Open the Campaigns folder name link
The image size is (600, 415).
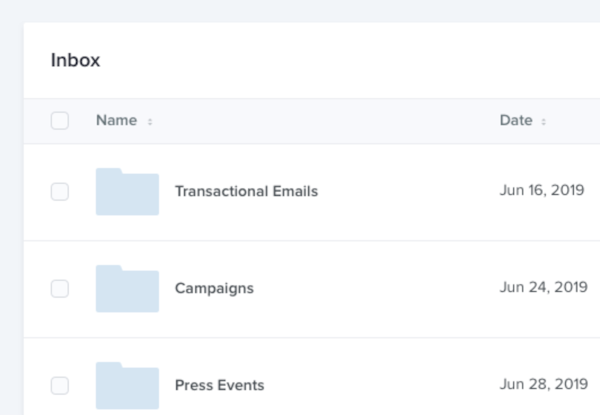[214, 288]
